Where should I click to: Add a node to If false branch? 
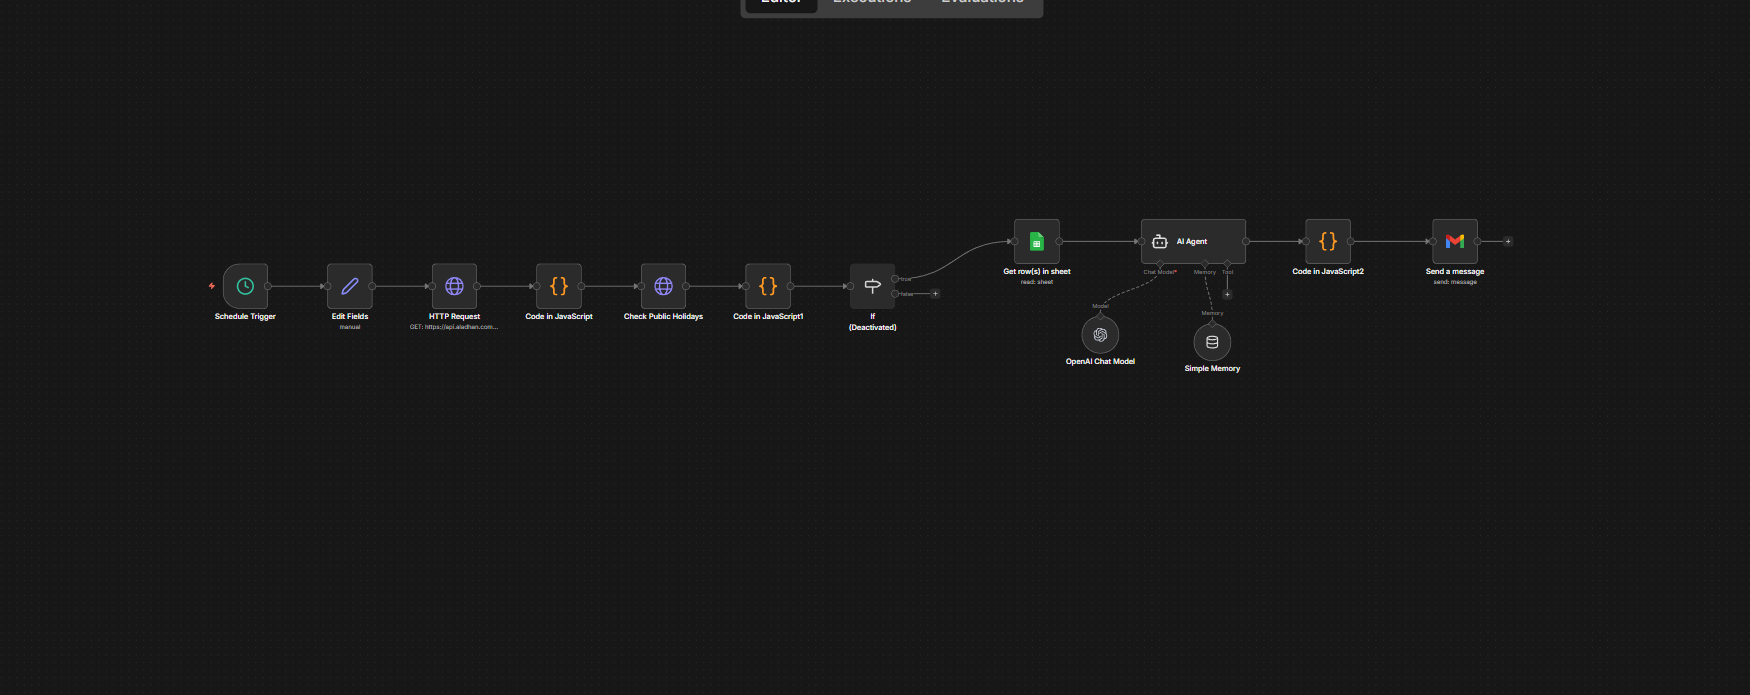pyautogui.click(x=935, y=294)
